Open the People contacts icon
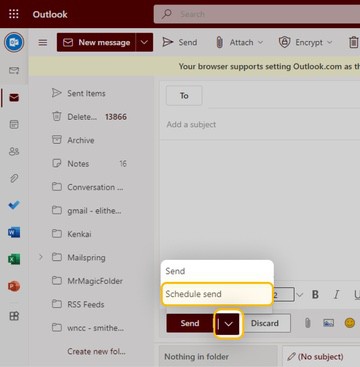 (14, 152)
